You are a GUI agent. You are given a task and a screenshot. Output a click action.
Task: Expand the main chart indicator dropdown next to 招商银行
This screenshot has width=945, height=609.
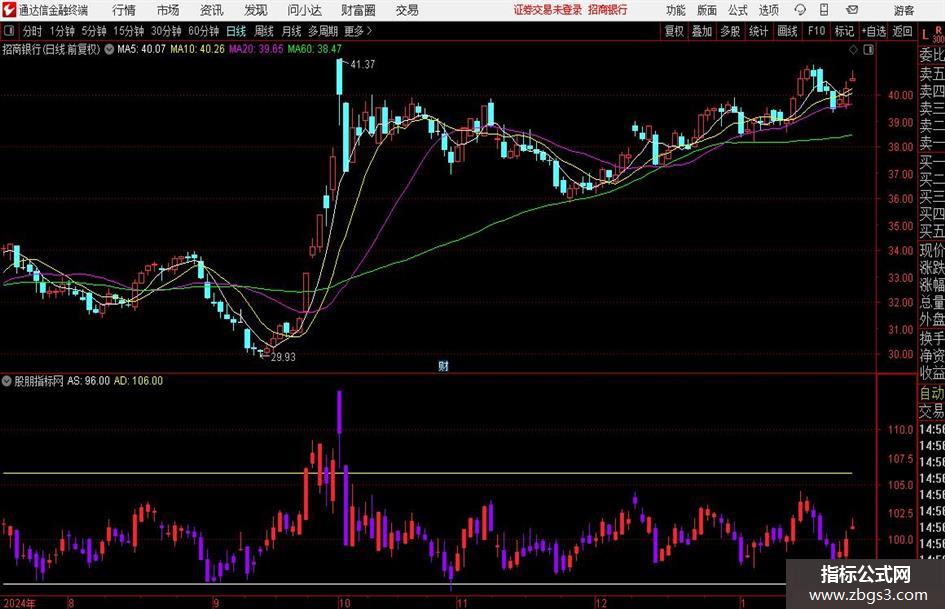click(x=109, y=49)
